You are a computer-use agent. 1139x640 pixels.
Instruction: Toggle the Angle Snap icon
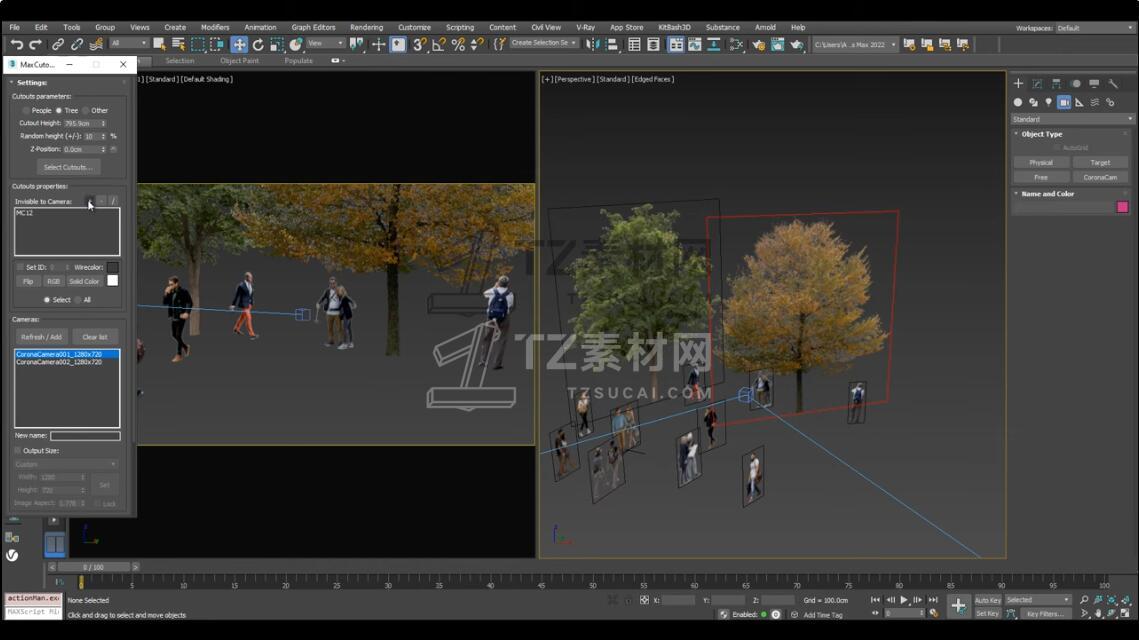click(x=439, y=44)
